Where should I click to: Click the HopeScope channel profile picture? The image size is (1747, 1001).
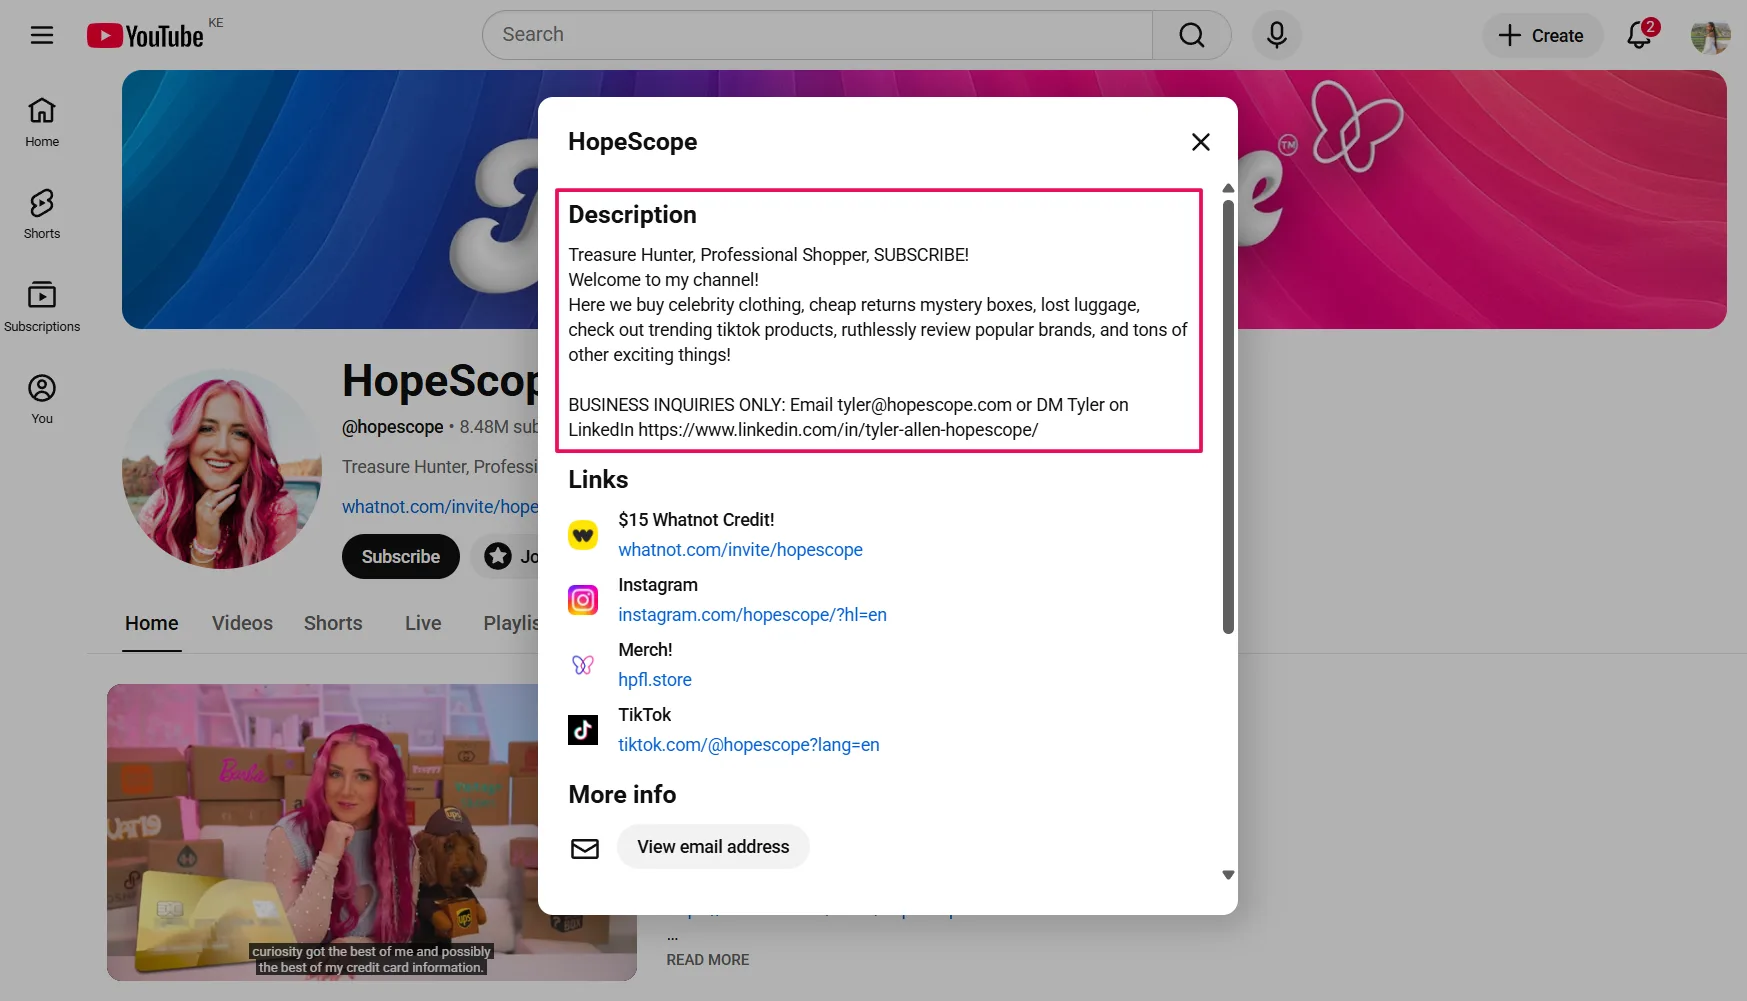[x=222, y=469]
